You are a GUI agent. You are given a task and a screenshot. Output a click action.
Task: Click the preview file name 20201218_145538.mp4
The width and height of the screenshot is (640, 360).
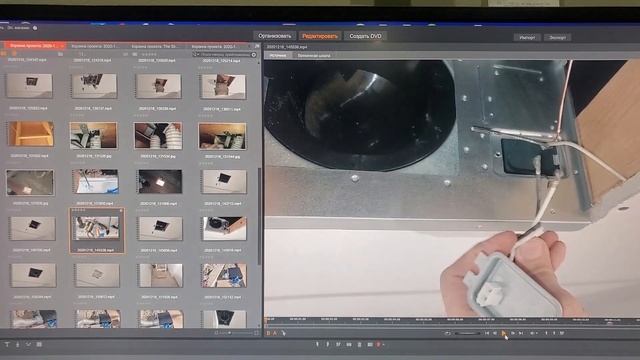click(x=287, y=47)
